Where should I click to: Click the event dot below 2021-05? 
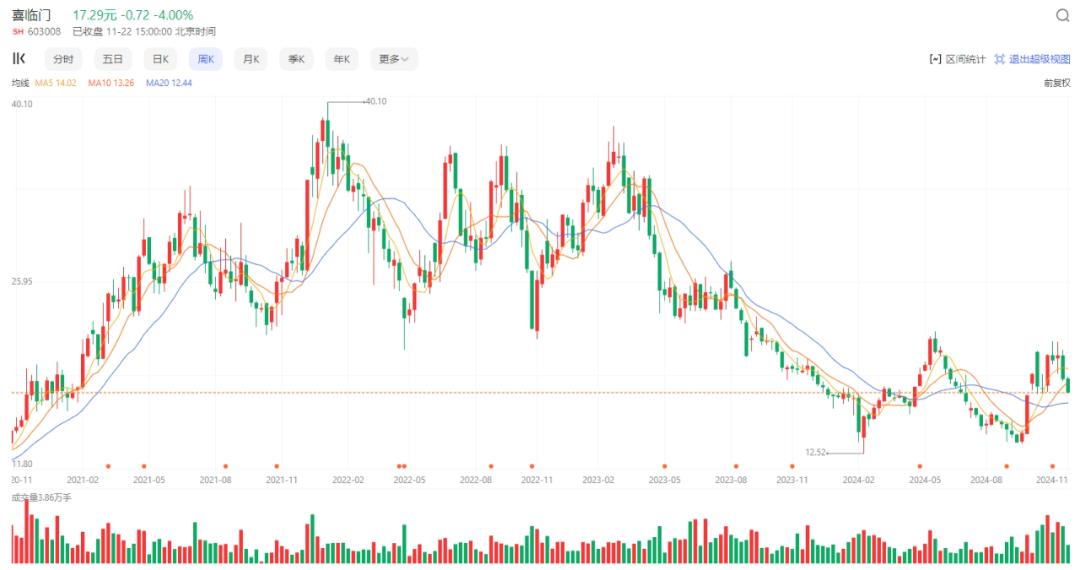(x=144, y=467)
